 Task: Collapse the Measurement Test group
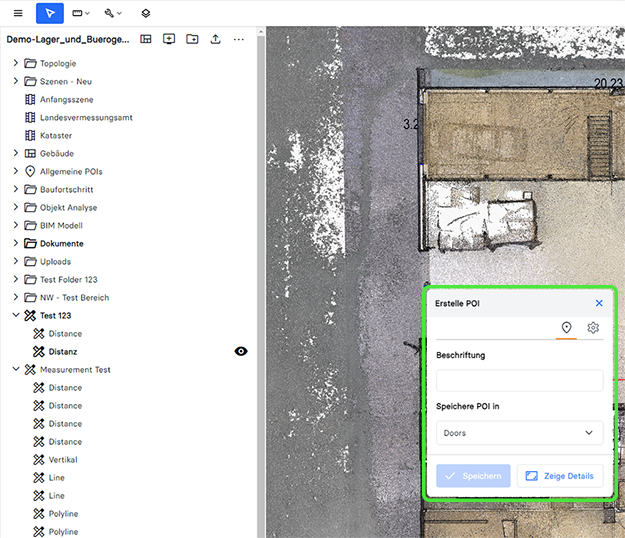point(16,370)
